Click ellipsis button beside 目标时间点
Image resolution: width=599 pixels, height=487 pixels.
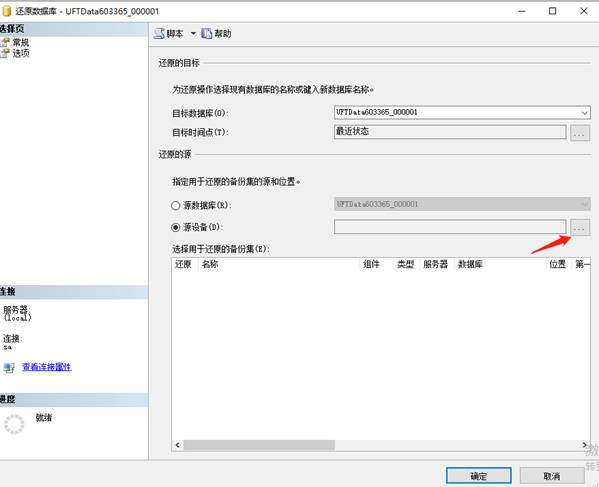click(x=580, y=133)
